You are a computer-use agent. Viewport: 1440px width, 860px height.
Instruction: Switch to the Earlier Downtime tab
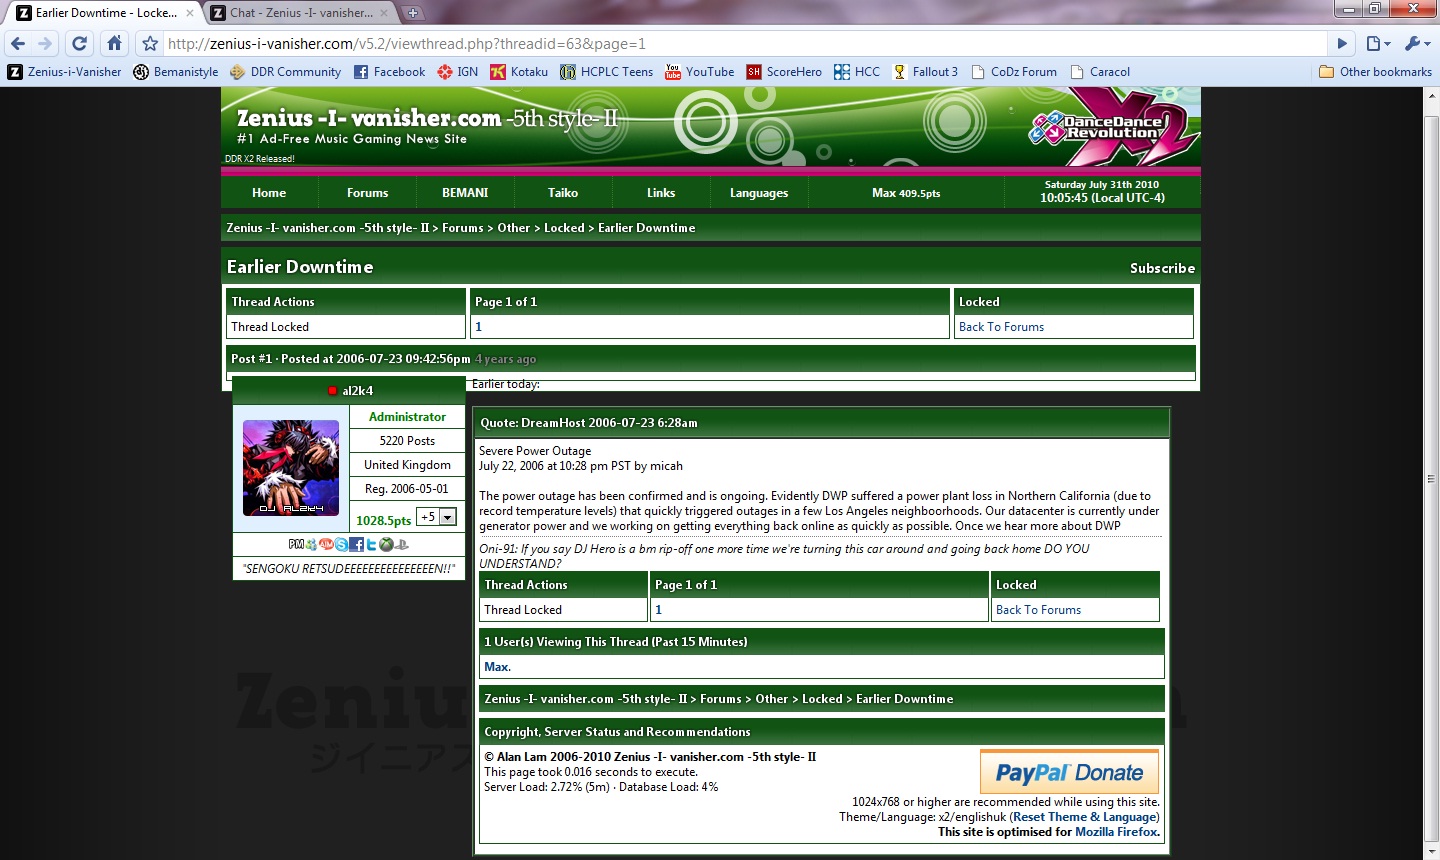click(105, 13)
